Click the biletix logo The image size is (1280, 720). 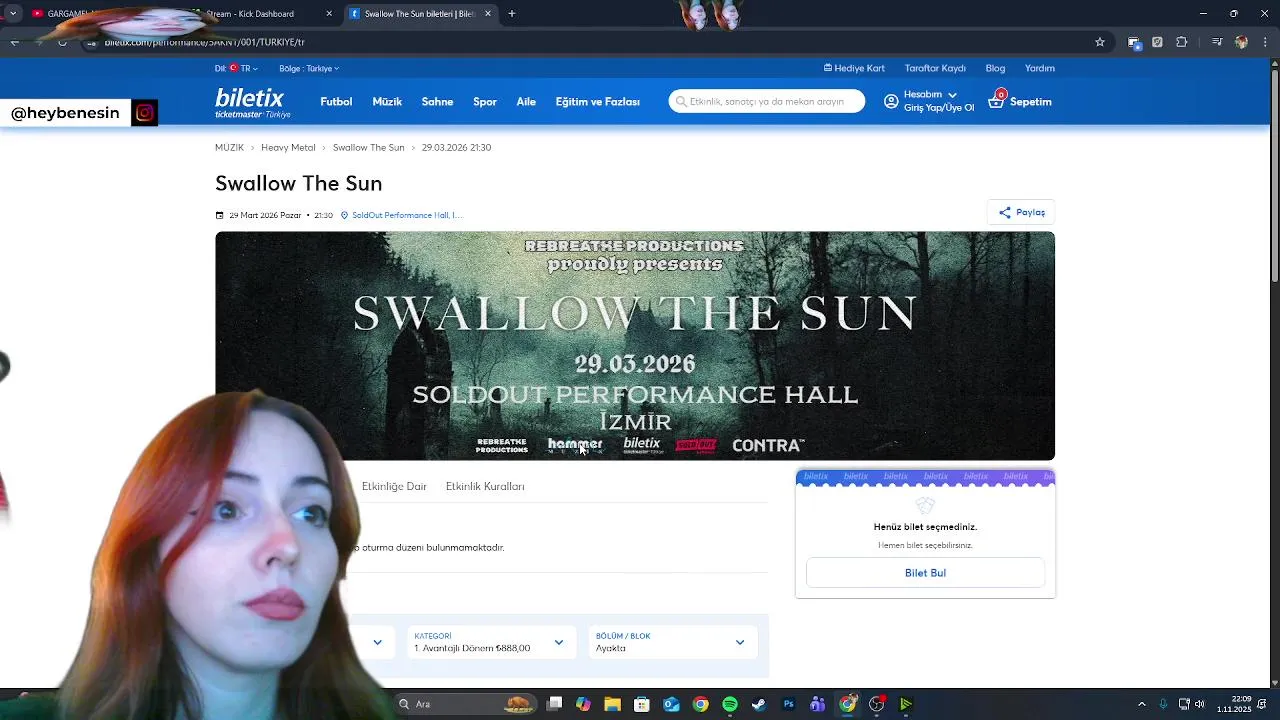252,102
